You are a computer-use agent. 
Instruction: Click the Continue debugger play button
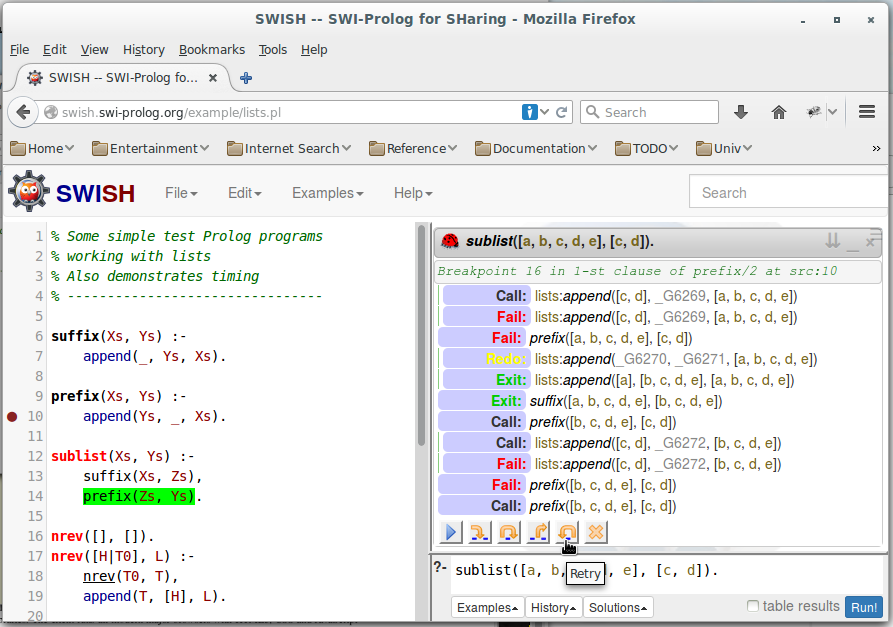pos(450,533)
